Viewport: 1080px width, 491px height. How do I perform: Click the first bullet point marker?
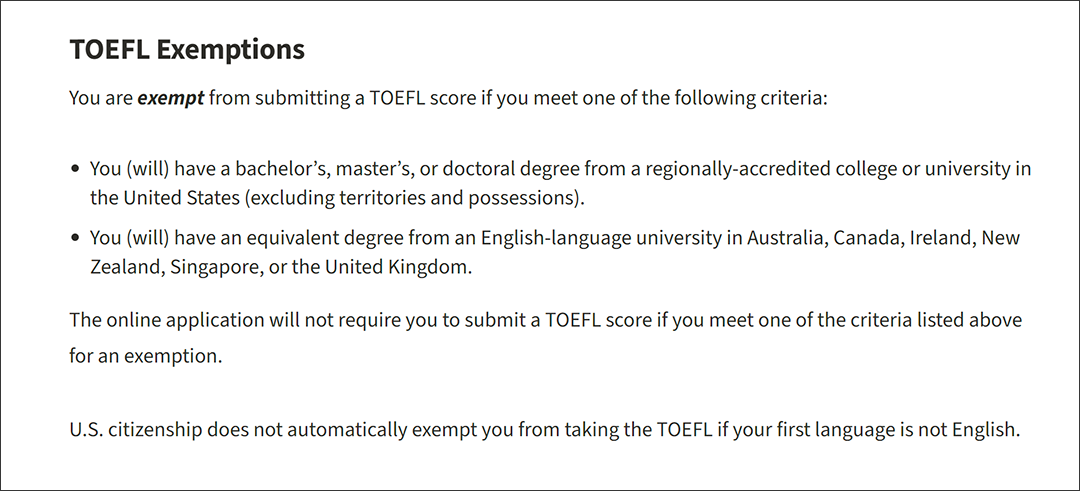[x=75, y=169]
